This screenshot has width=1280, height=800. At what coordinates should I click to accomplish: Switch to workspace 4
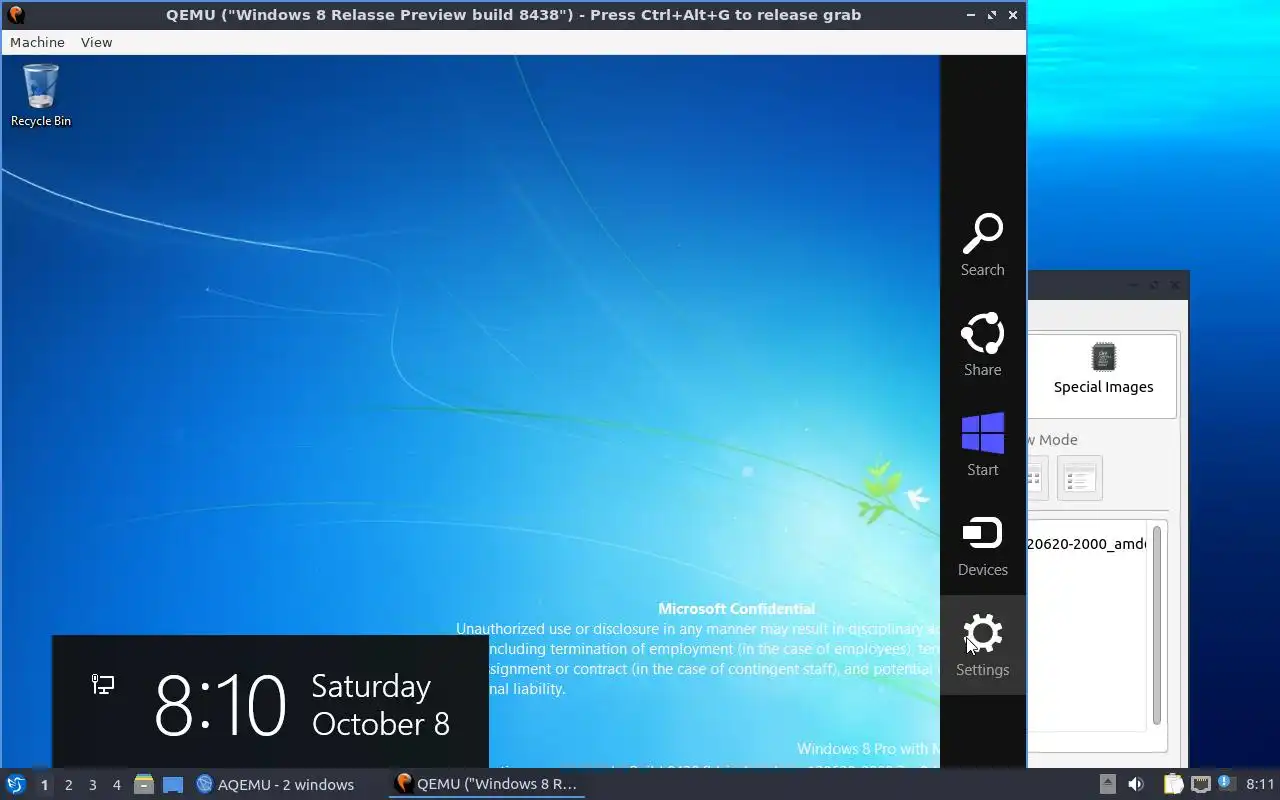click(x=116, y=785)
